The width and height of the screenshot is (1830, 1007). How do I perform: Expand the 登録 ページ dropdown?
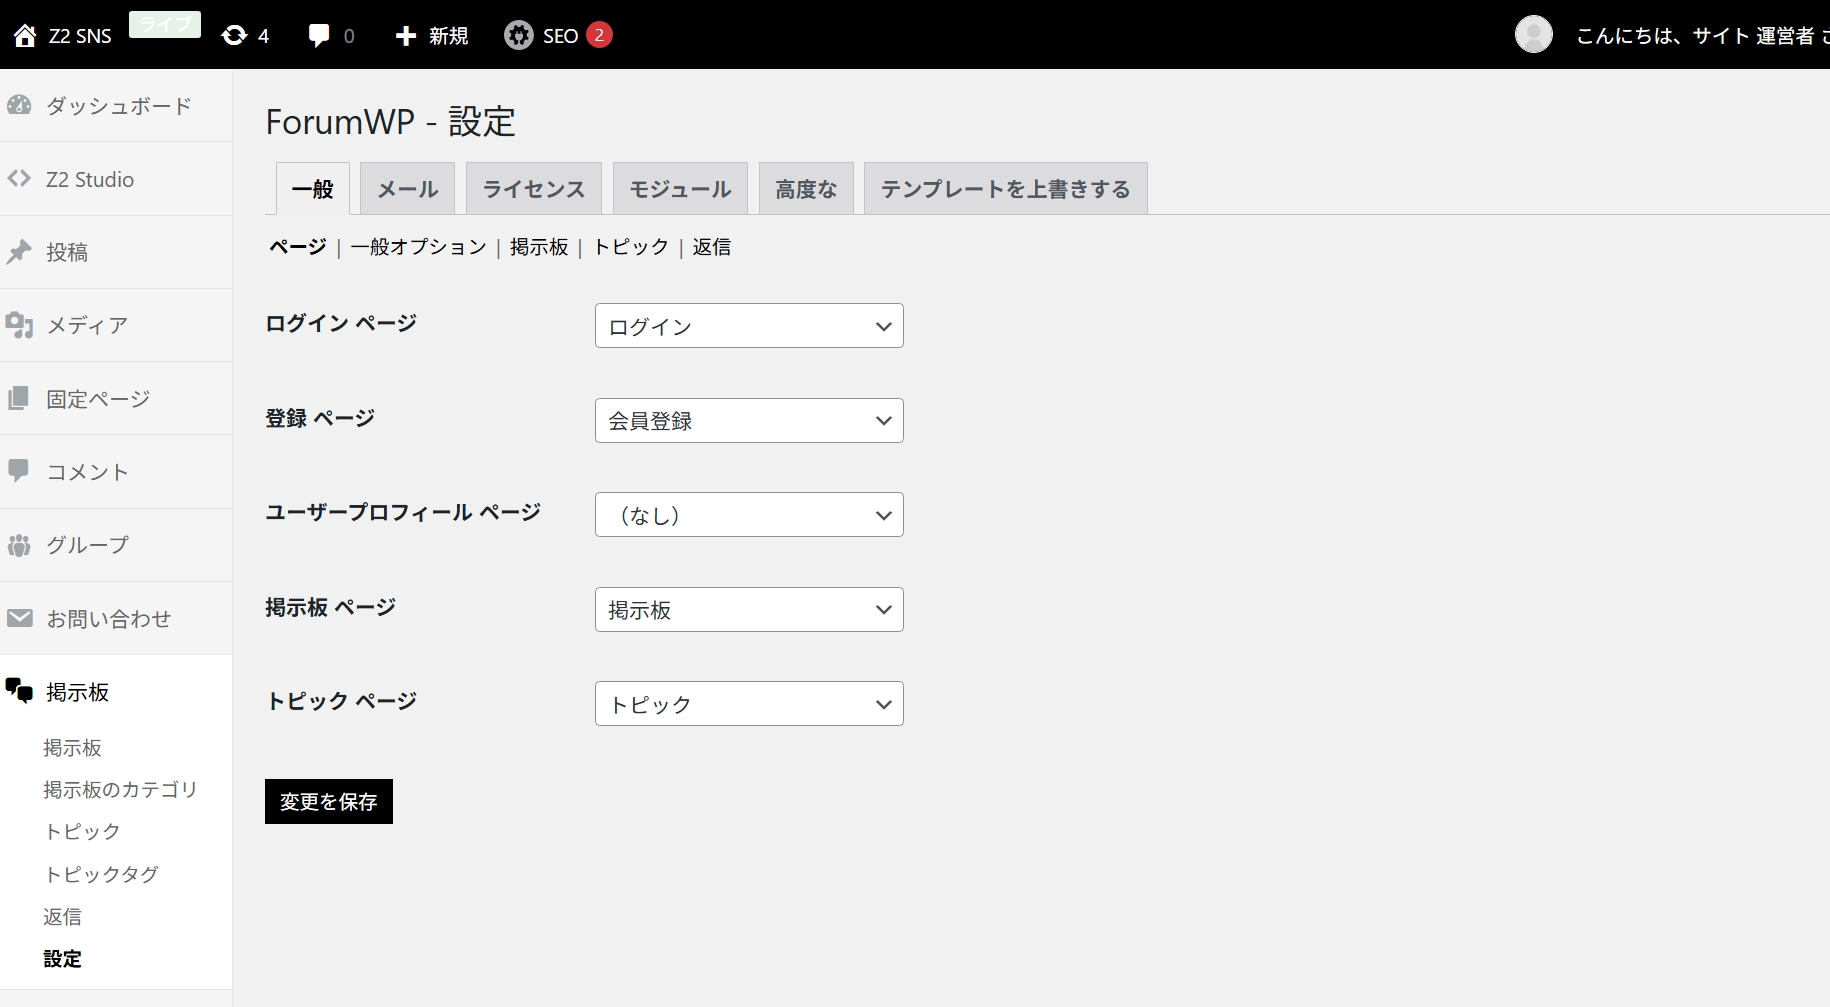(748, 421)
